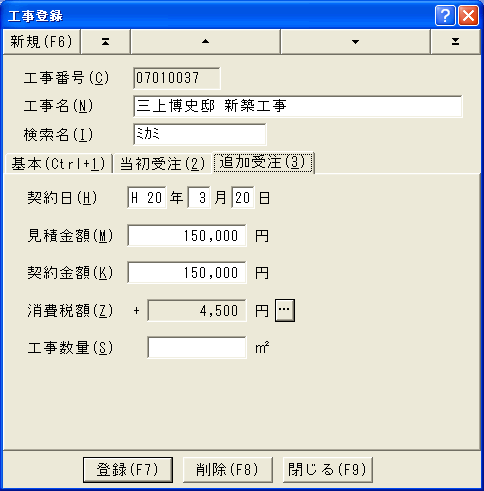Click the 閉じる(F9) close button
This screenshot has height=491, width=484.
point(327,470)
